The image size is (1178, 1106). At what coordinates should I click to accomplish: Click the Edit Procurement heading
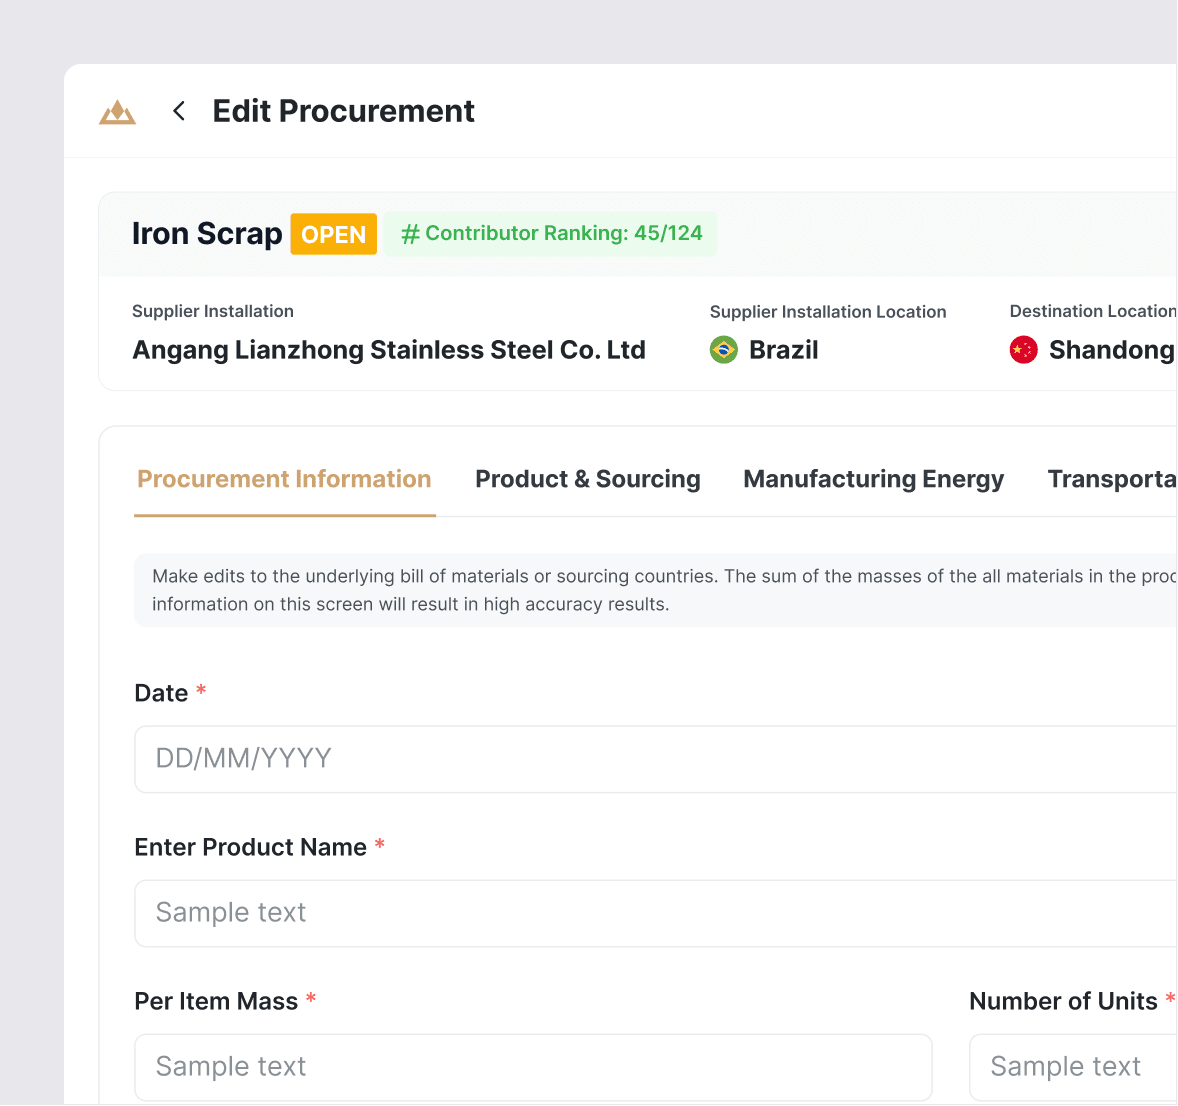click(343, 111)
